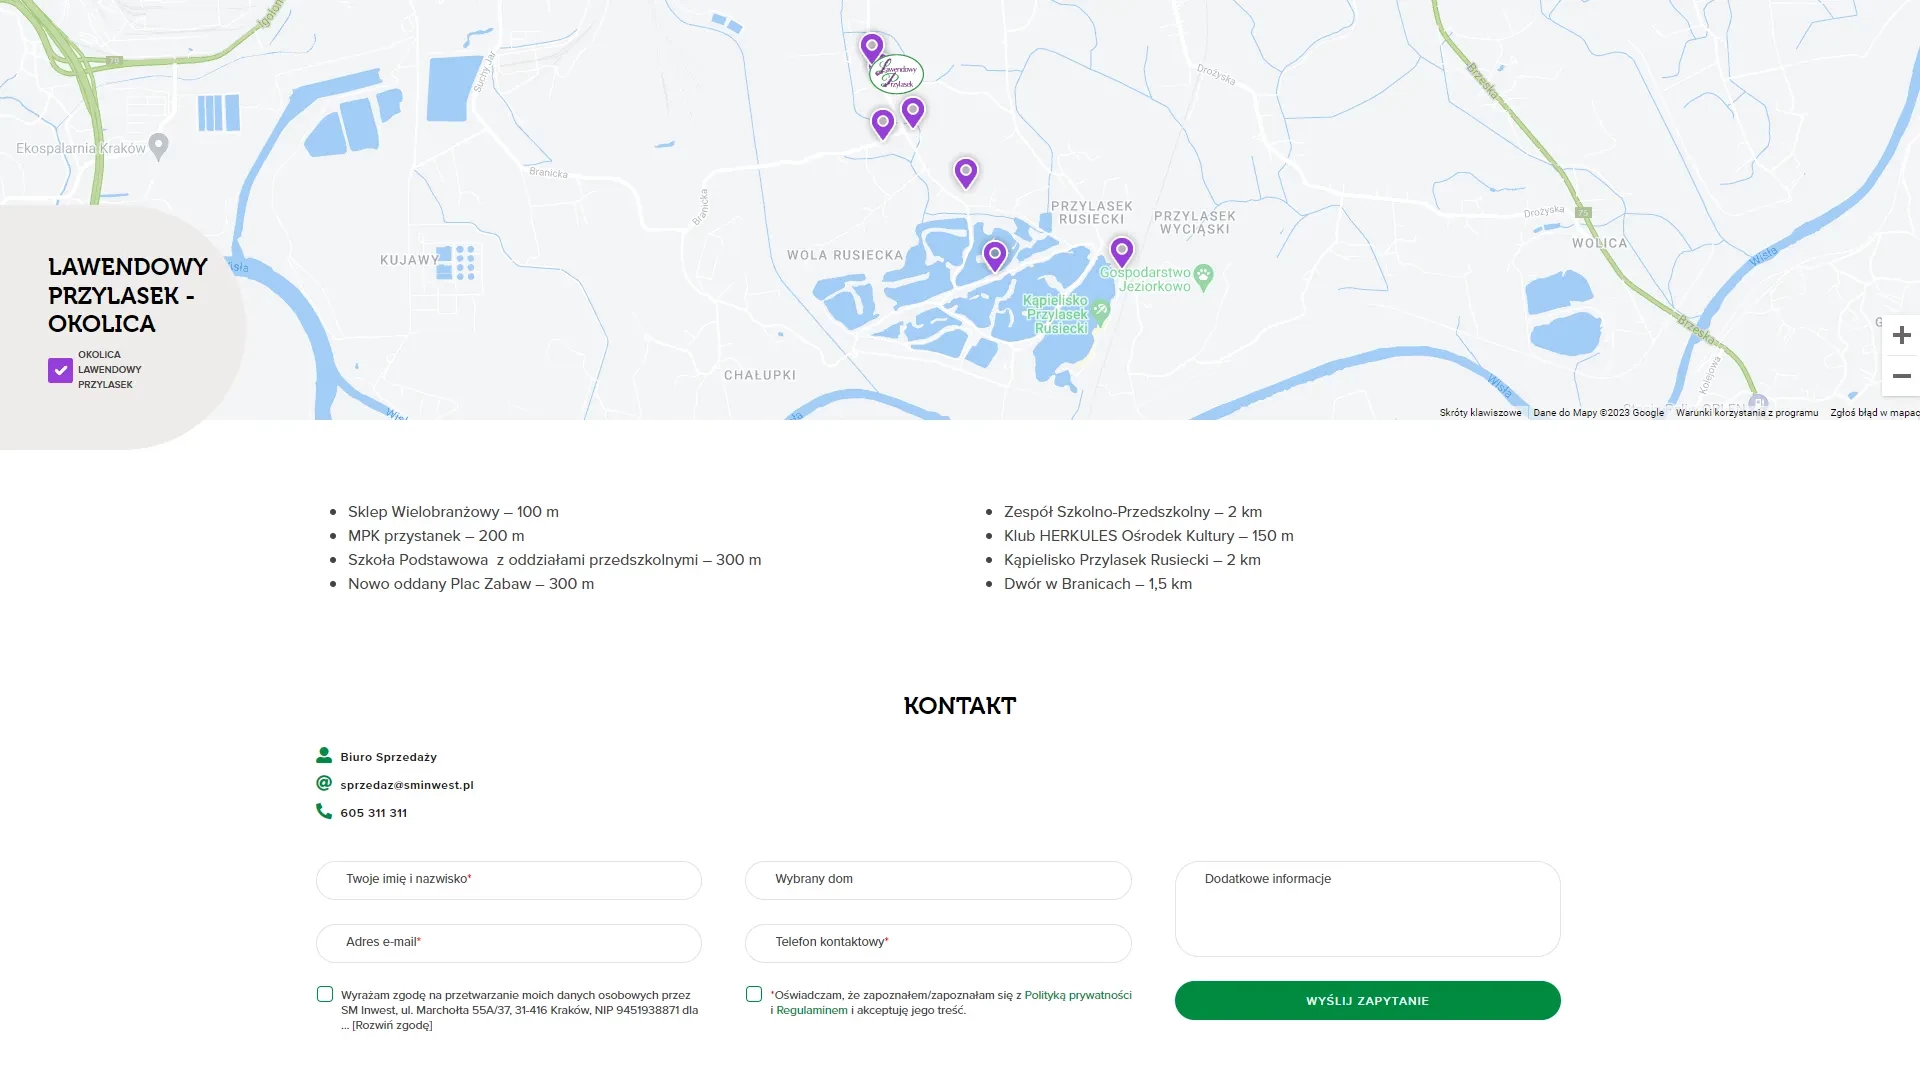
Task: Click the Wolica map label
Action: point(1599,244)
